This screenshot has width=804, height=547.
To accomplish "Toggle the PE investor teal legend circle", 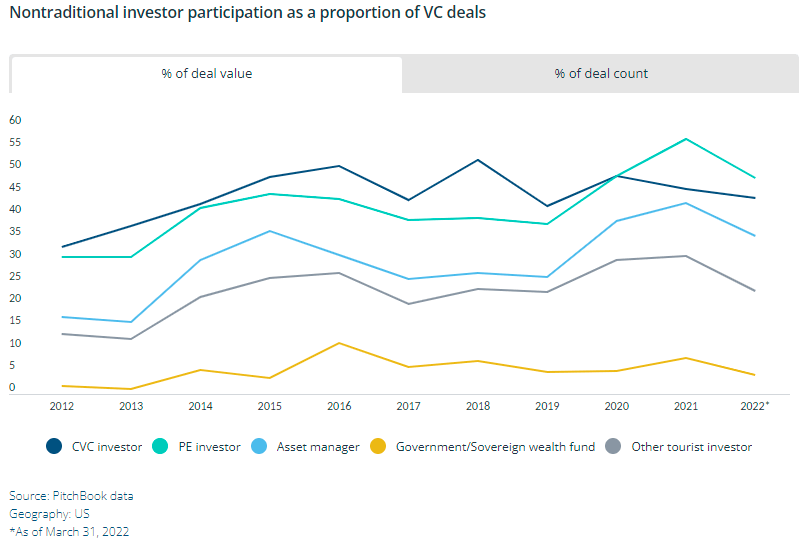I will click(160, 447).
